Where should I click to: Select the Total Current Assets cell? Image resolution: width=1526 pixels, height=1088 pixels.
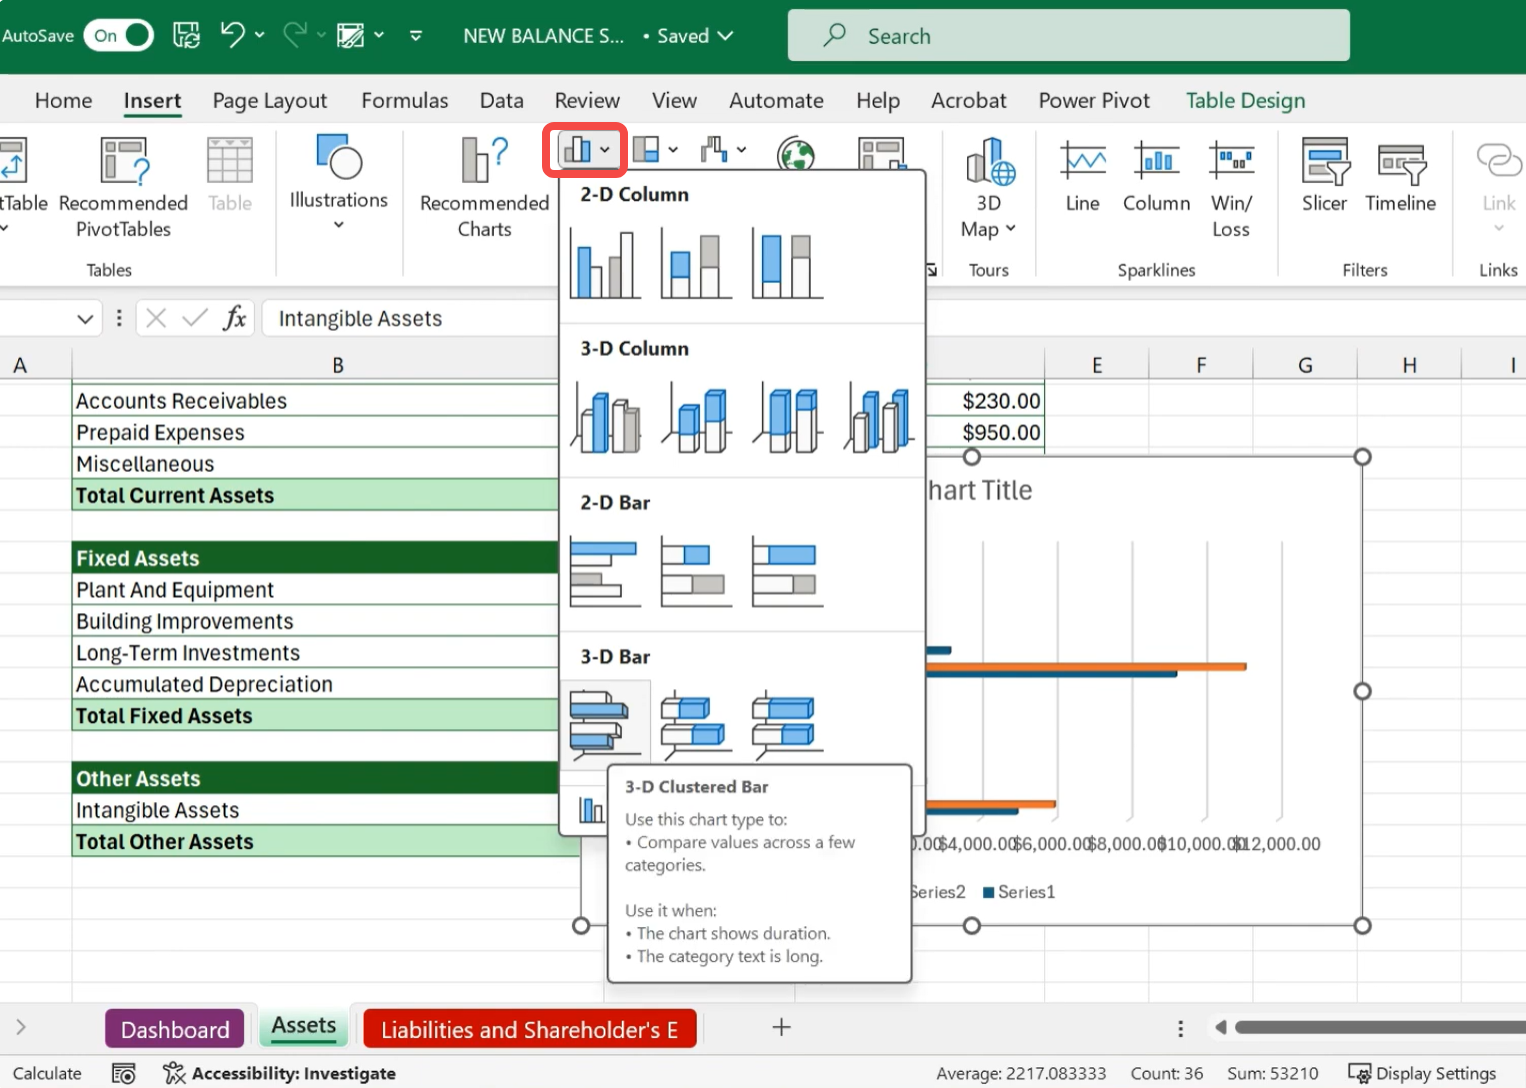316,495
